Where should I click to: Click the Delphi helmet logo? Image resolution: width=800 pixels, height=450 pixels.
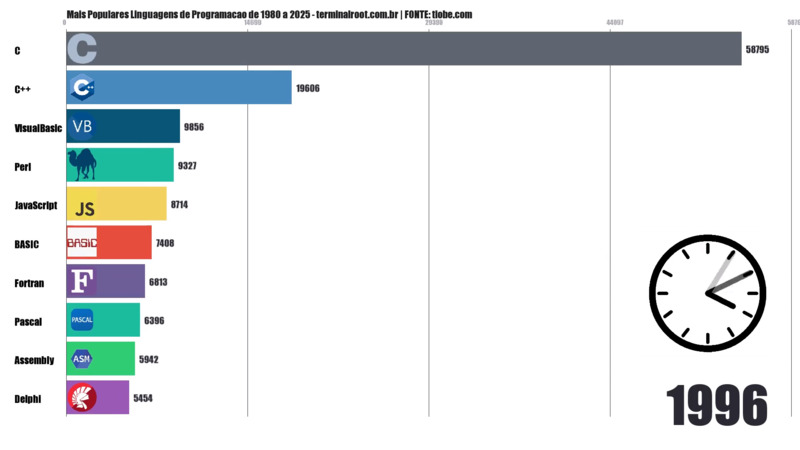coord(82,397)
